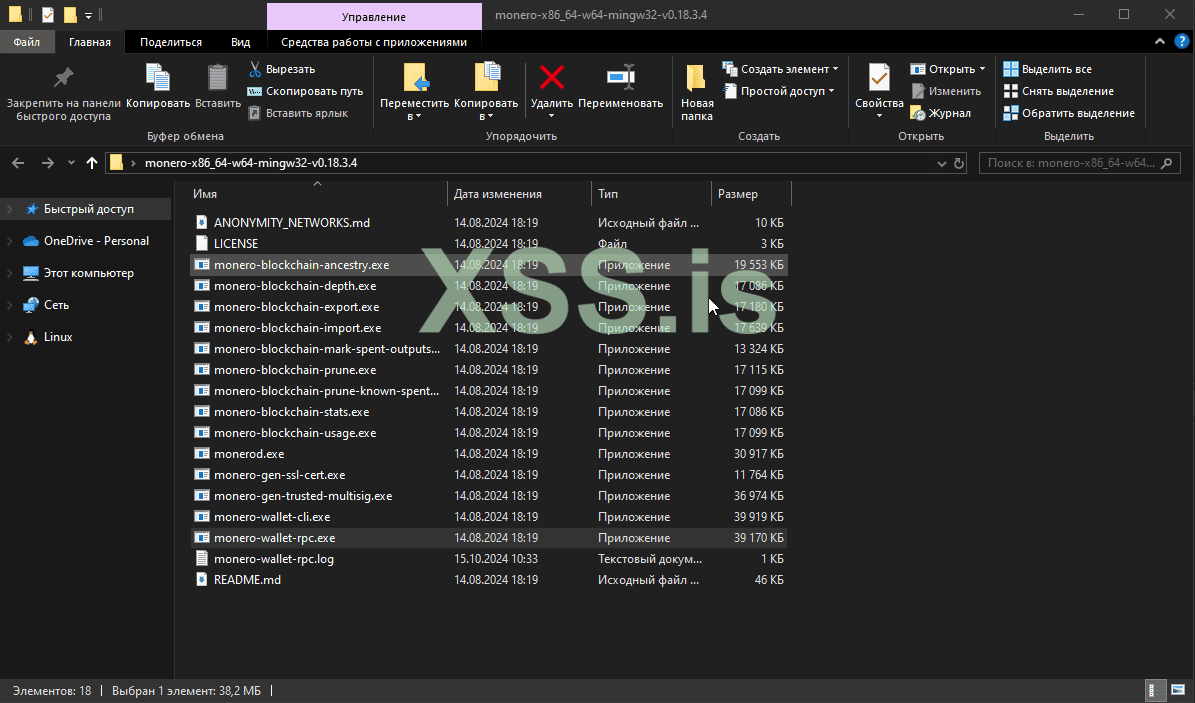
Task: Click the README.md file icon
Action: [x=201, y=579]
